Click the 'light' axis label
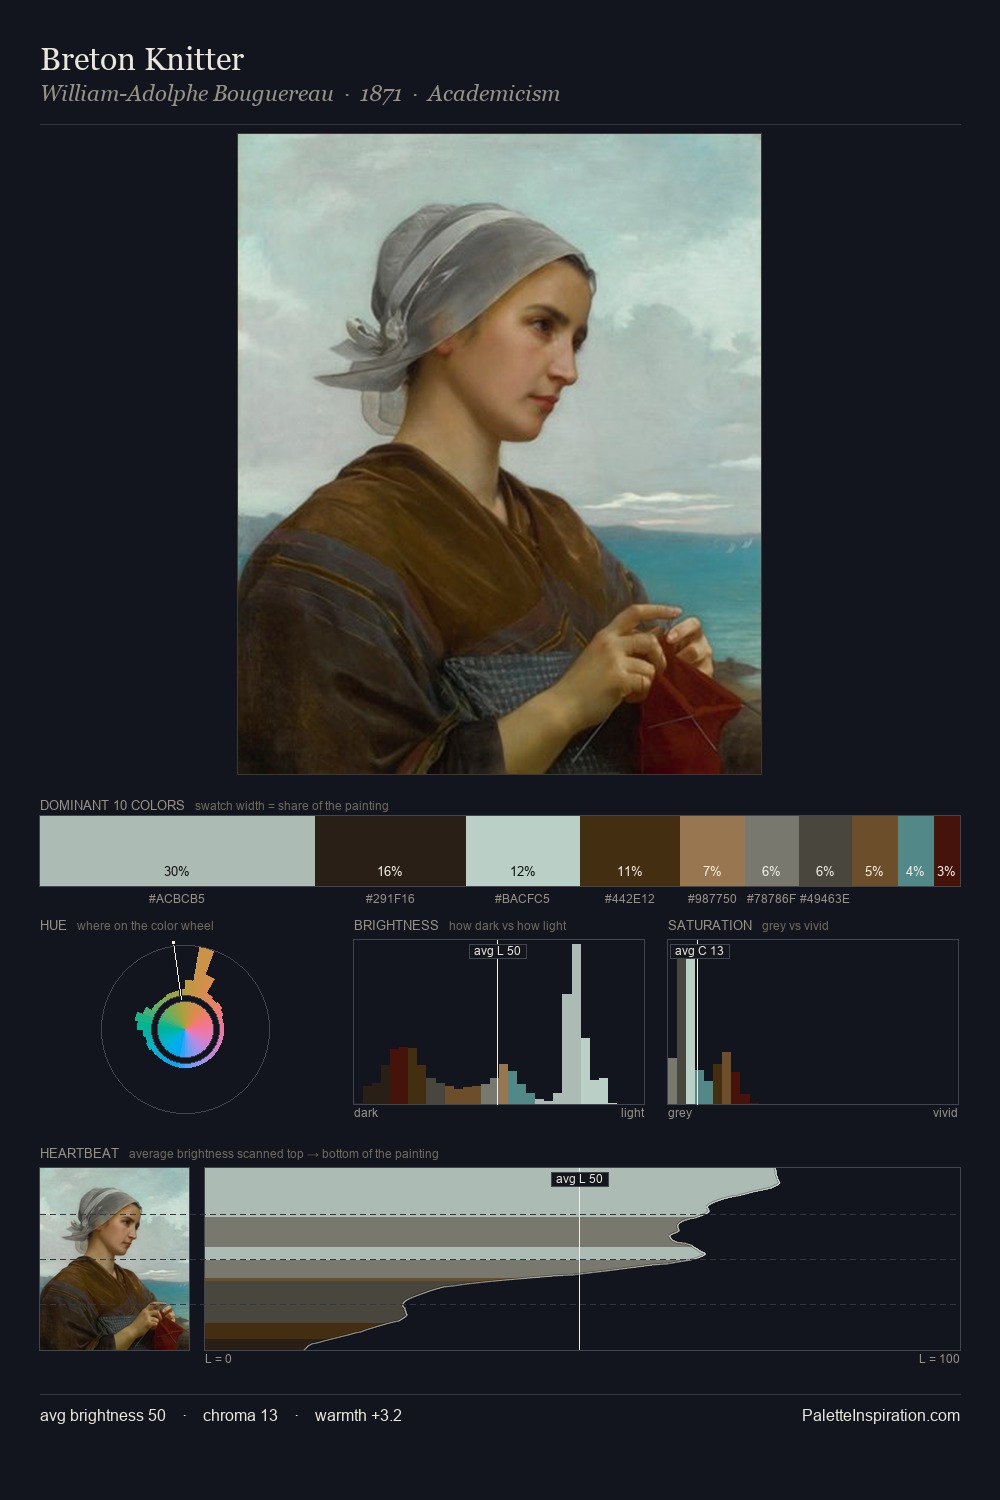Screen dimensions: 1000x1500 click(x=632, y=1113)
